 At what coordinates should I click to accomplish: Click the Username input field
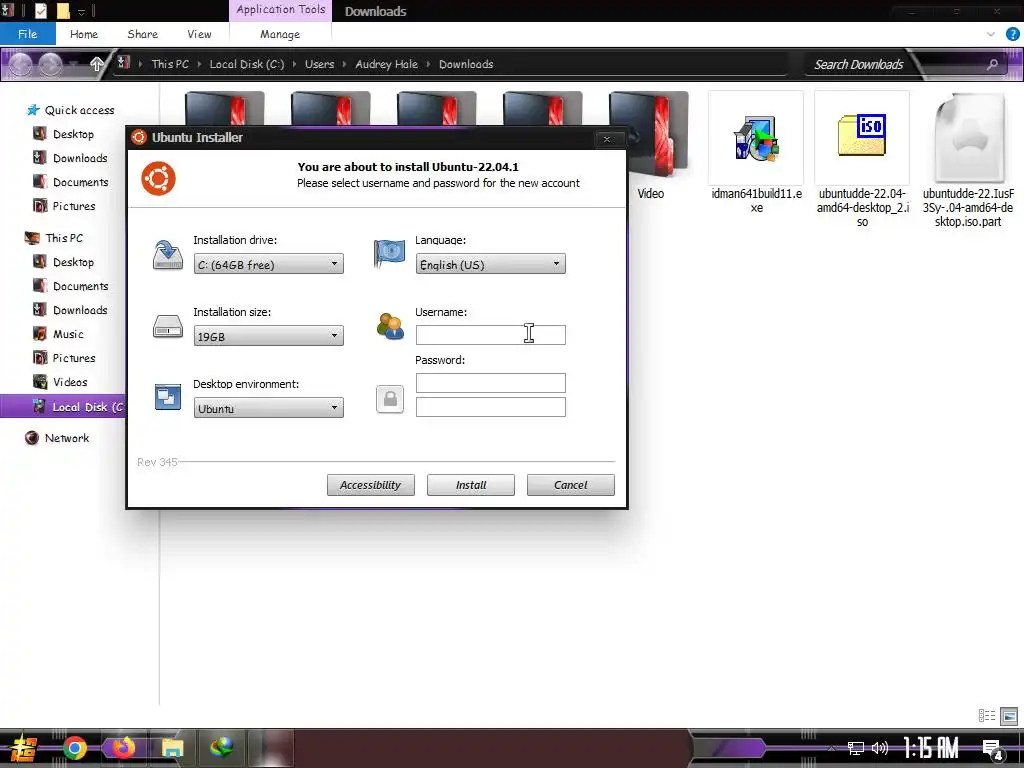tap(490, 334)
